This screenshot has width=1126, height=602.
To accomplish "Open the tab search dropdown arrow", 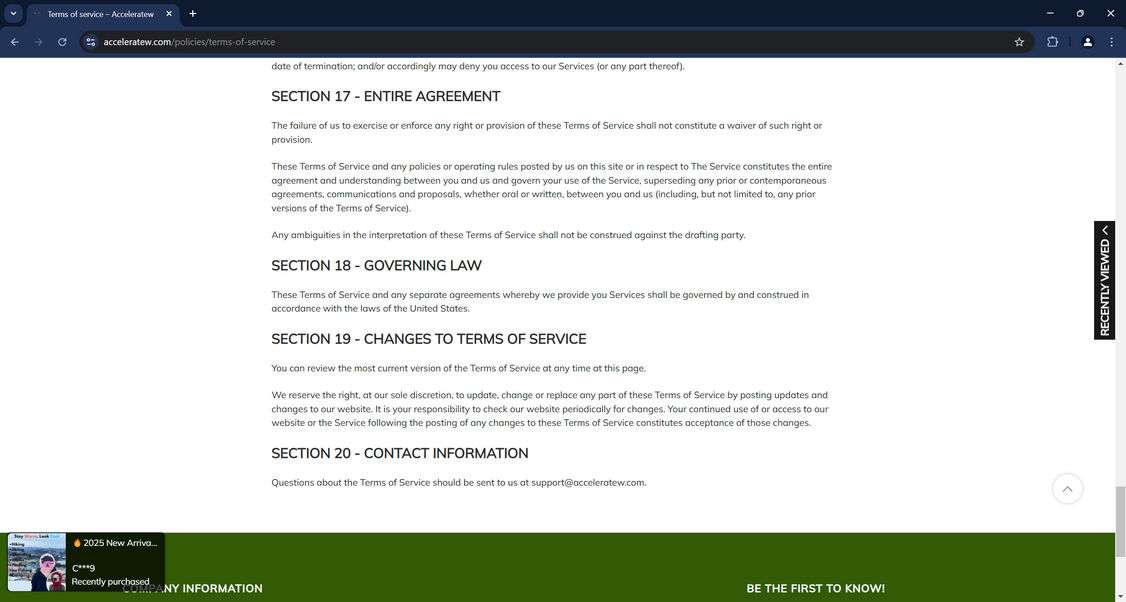I will [x=13, y=13].
